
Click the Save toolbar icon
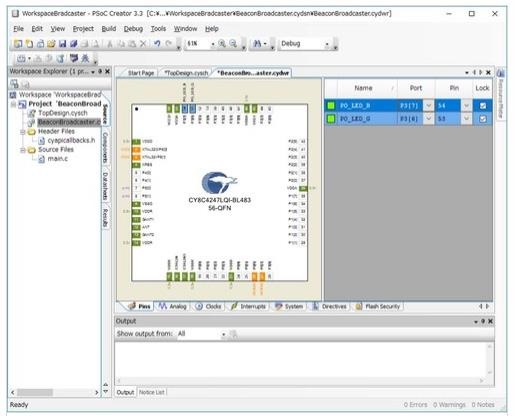coord(62,44)
